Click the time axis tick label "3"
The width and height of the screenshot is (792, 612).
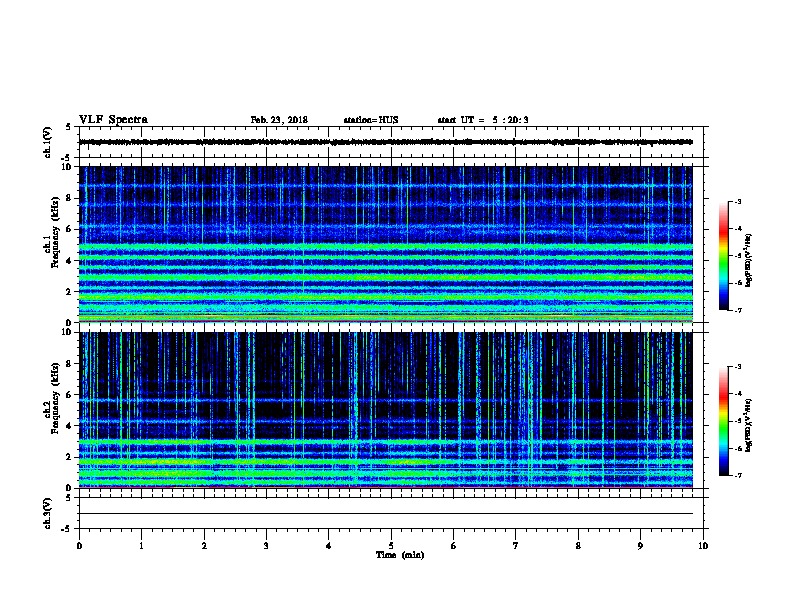(266, 546)
